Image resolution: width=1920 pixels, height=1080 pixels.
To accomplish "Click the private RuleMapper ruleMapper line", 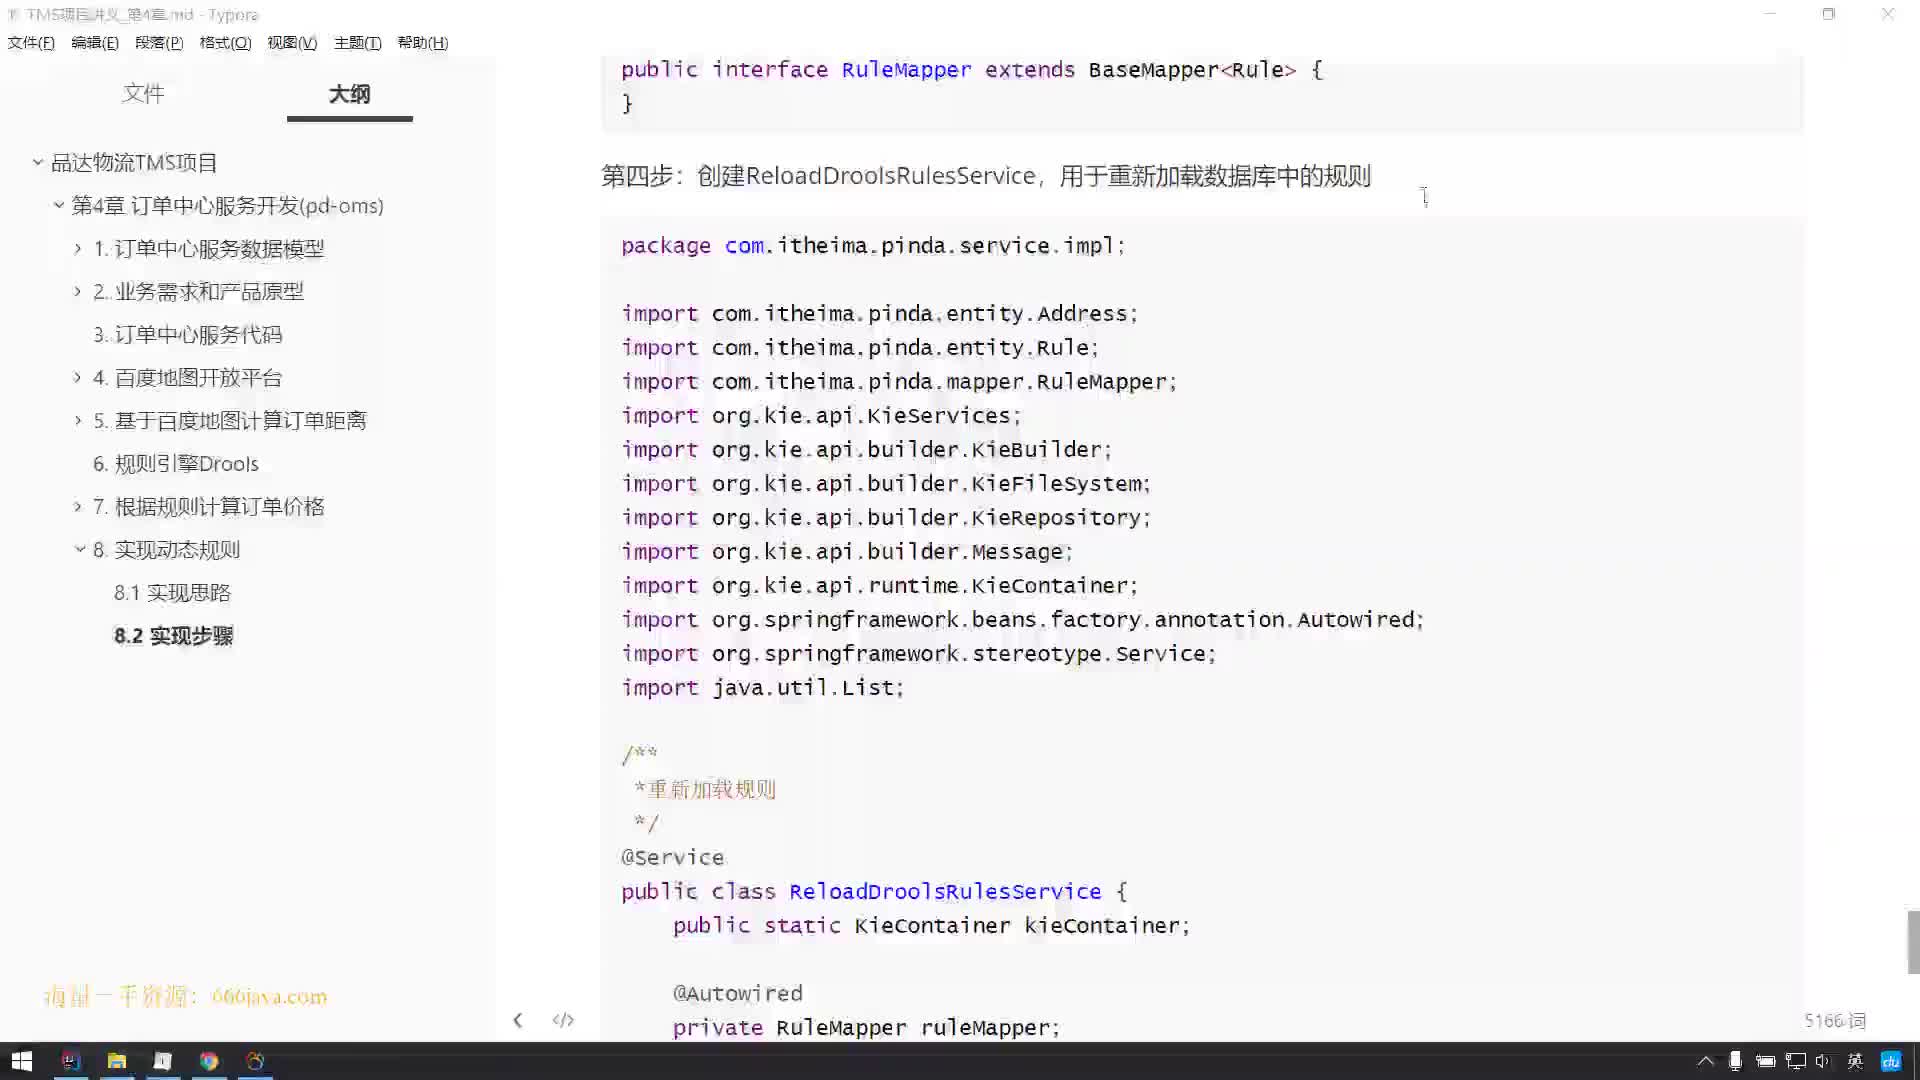I will (x=866, y=1028).
